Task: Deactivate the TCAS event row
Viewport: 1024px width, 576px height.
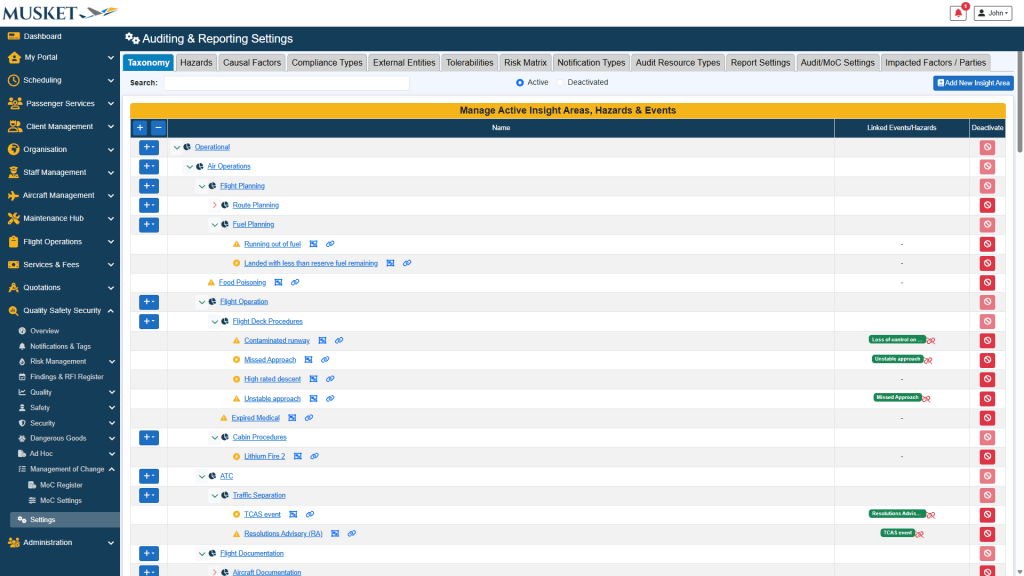Action: pos(987,514)
